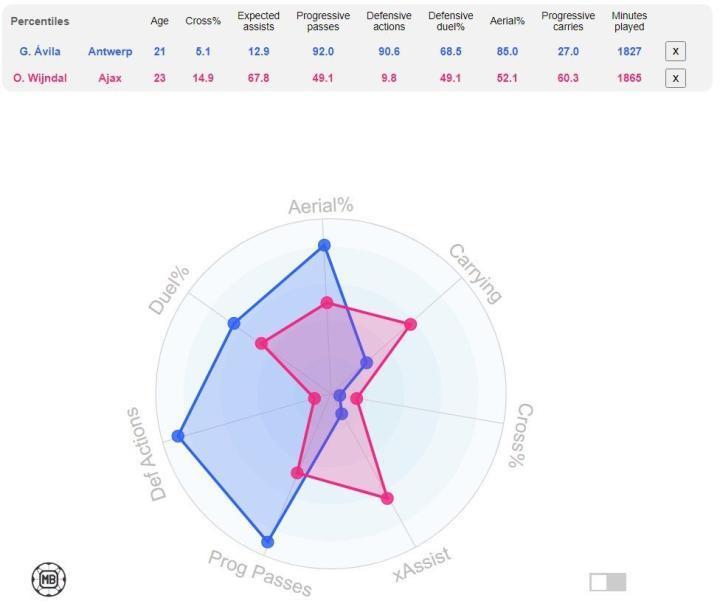Click the Def Actions axis label
720x609 pixels.
(x=146, y=453)
